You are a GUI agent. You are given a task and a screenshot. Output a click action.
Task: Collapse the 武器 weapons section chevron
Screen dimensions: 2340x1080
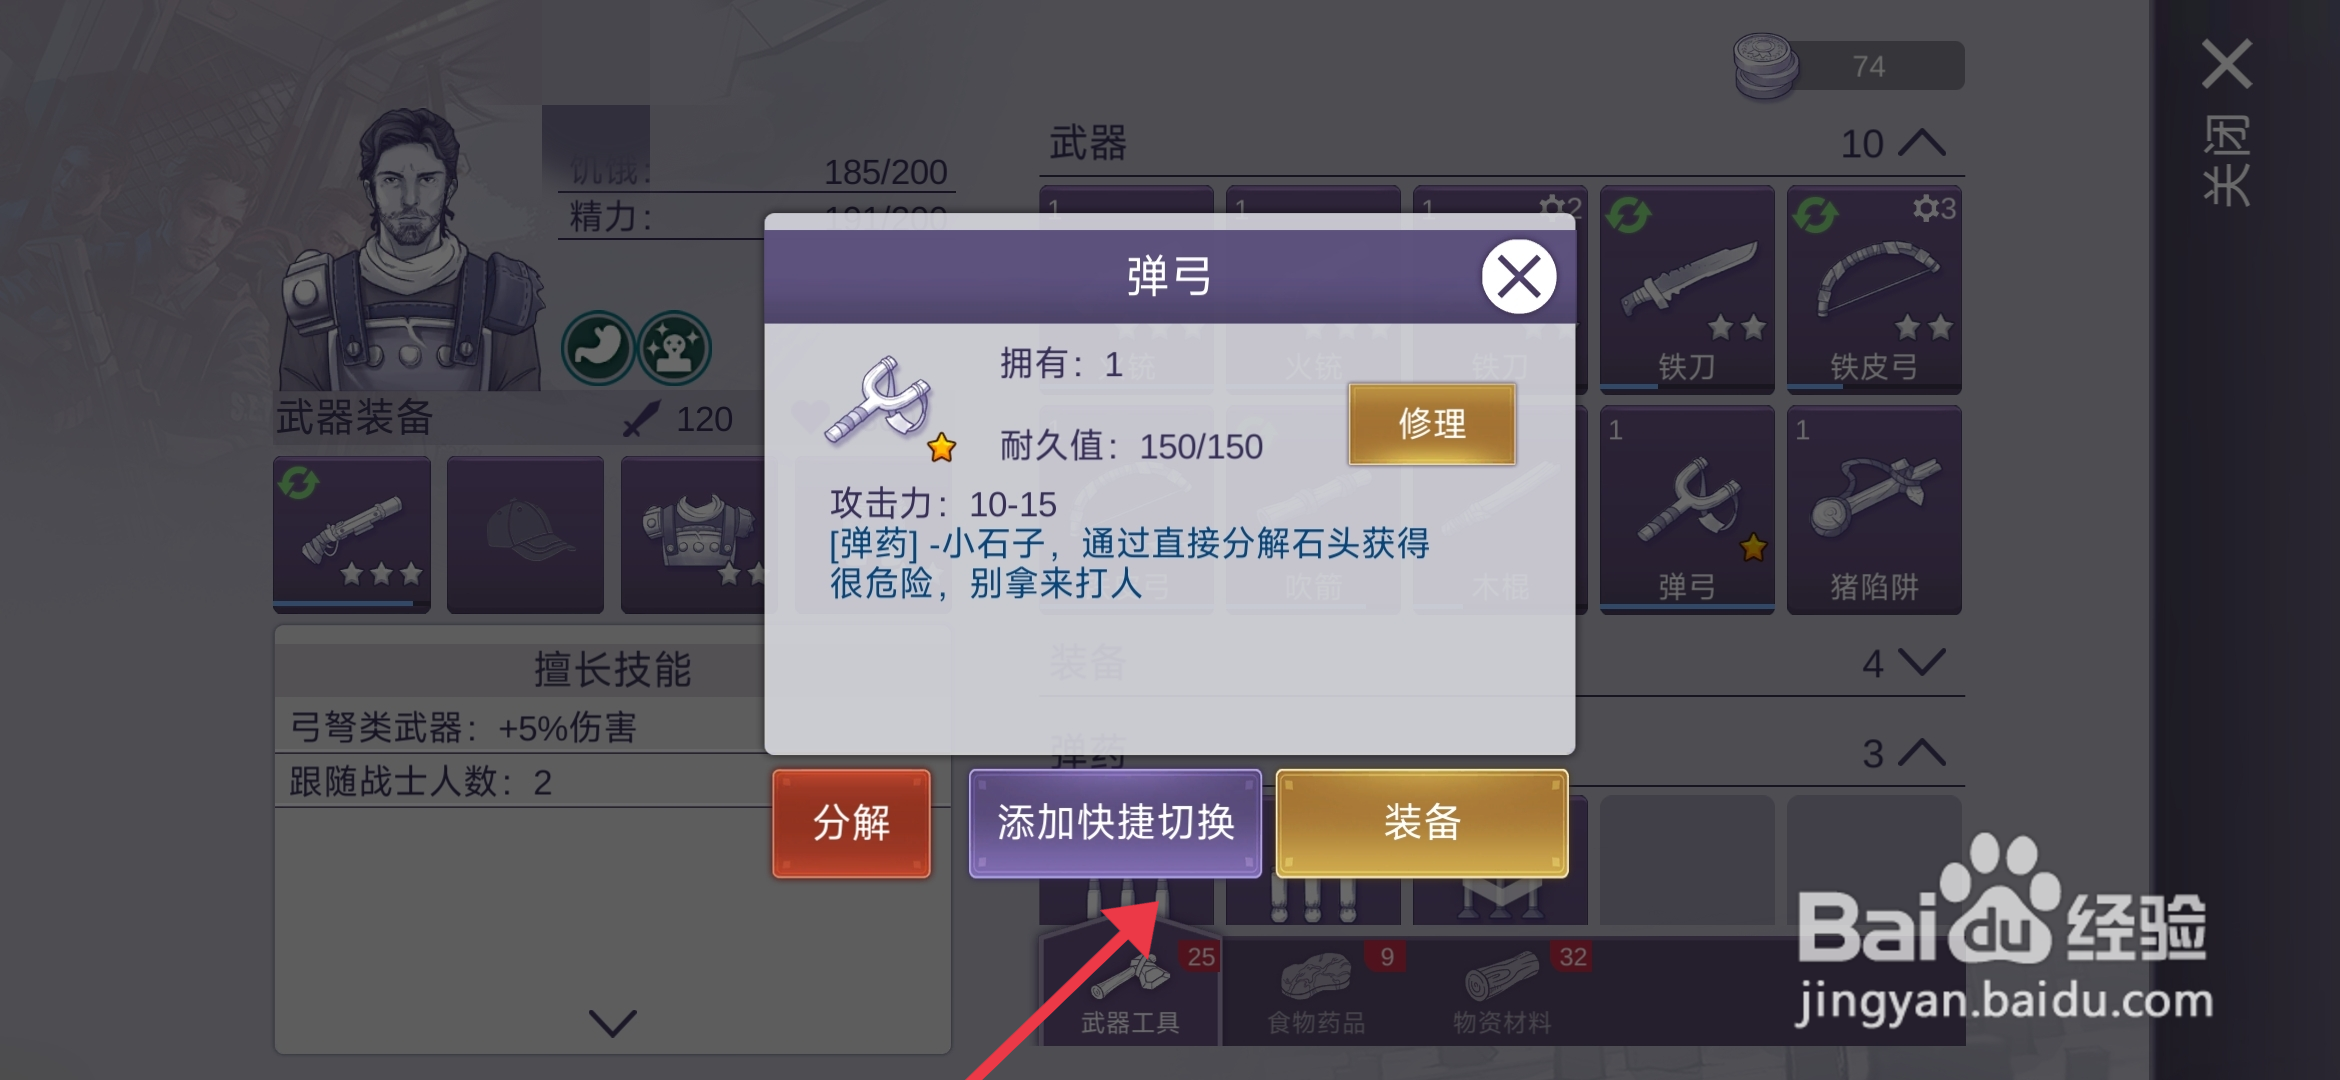(x=1921, y=143)
